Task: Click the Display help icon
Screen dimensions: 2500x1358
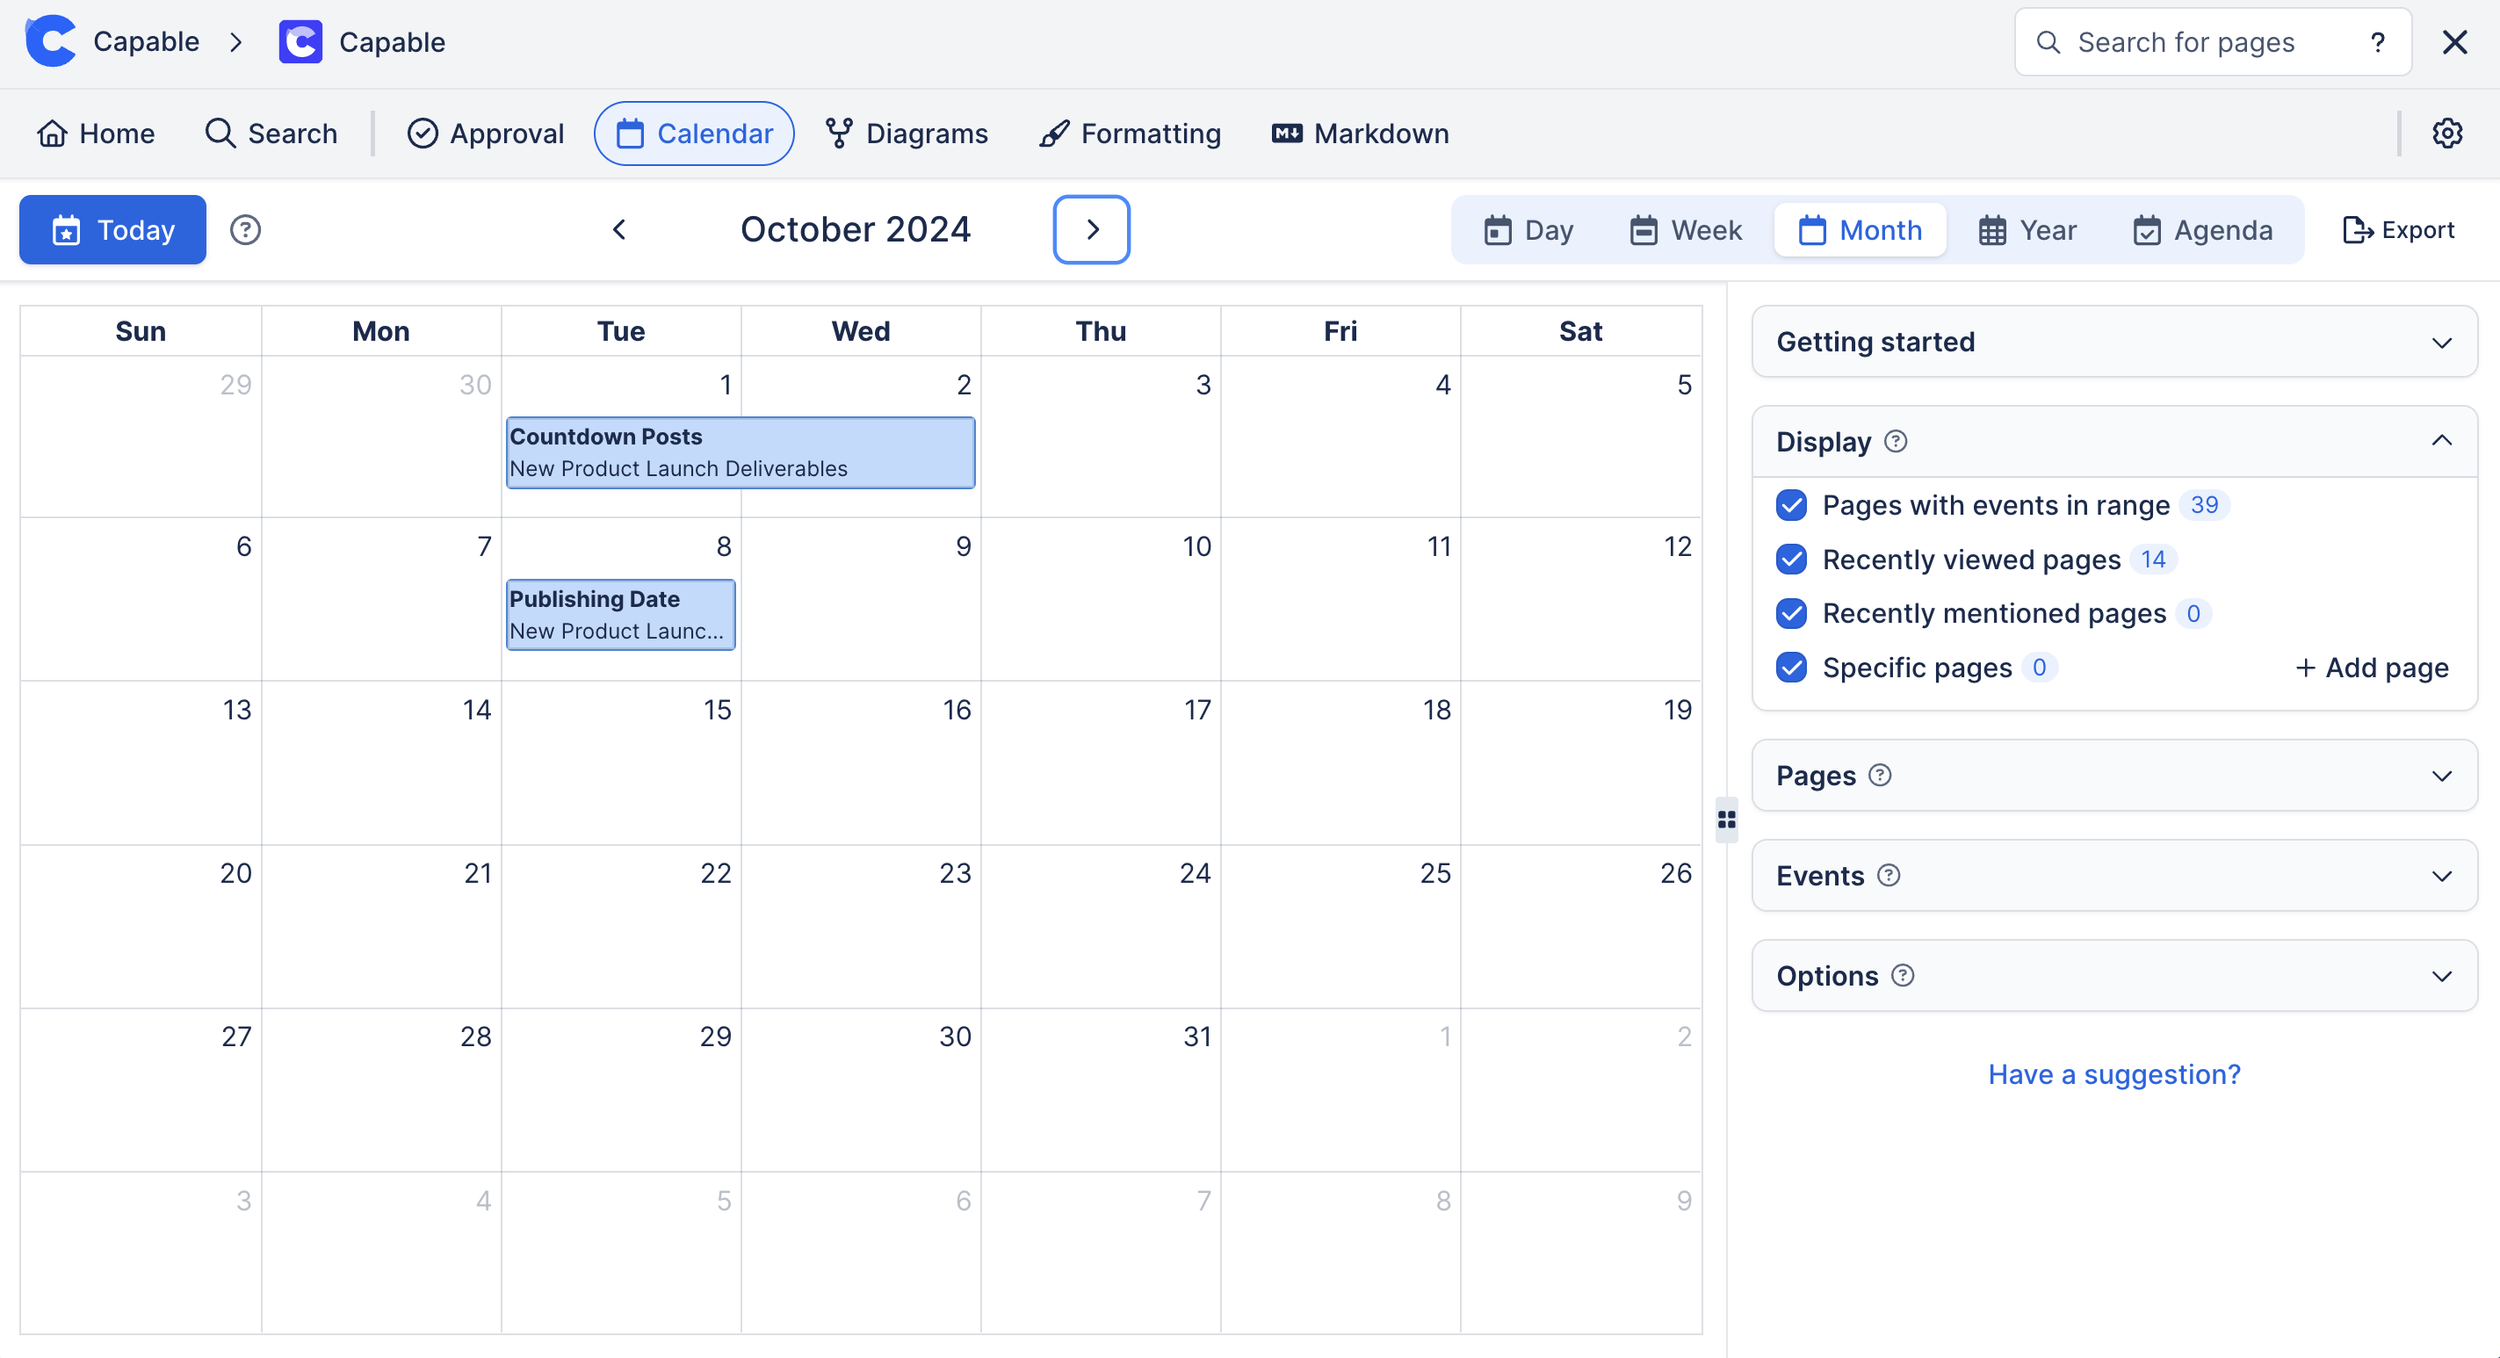Action: [1895, 441]
